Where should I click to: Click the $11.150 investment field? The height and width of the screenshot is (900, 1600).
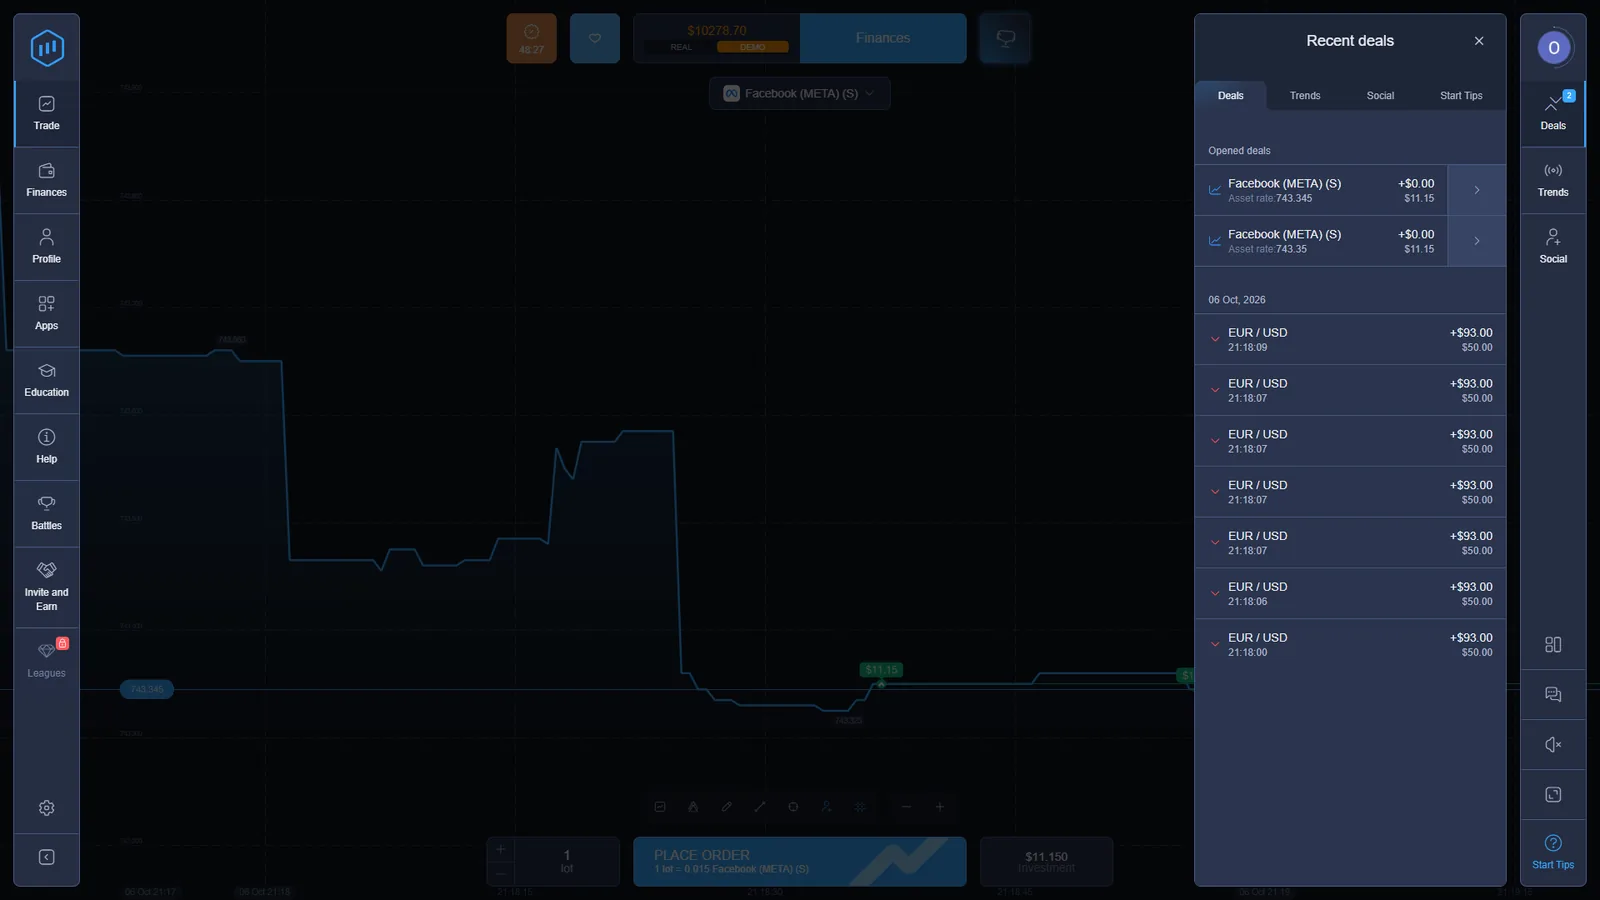1046,861
